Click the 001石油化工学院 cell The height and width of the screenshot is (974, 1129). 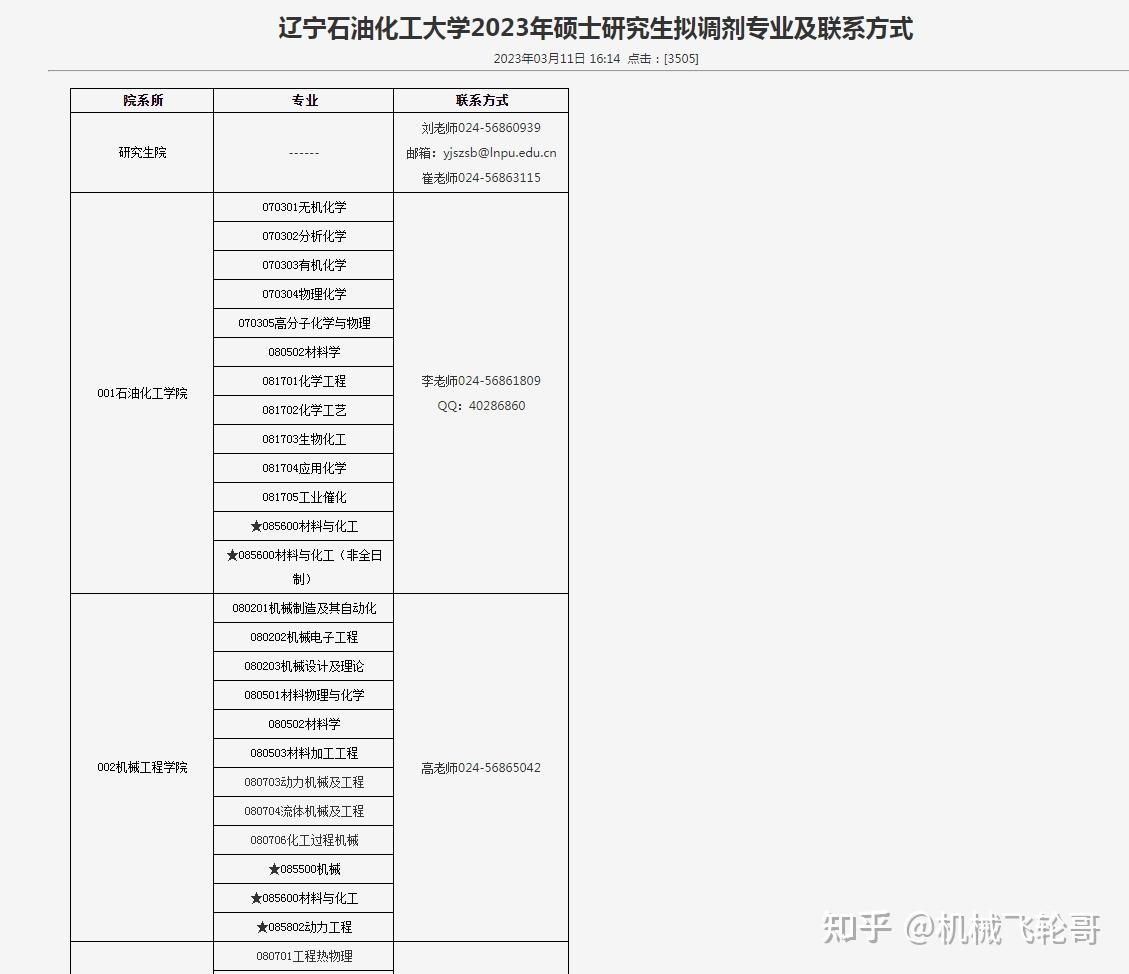(143, 393)
